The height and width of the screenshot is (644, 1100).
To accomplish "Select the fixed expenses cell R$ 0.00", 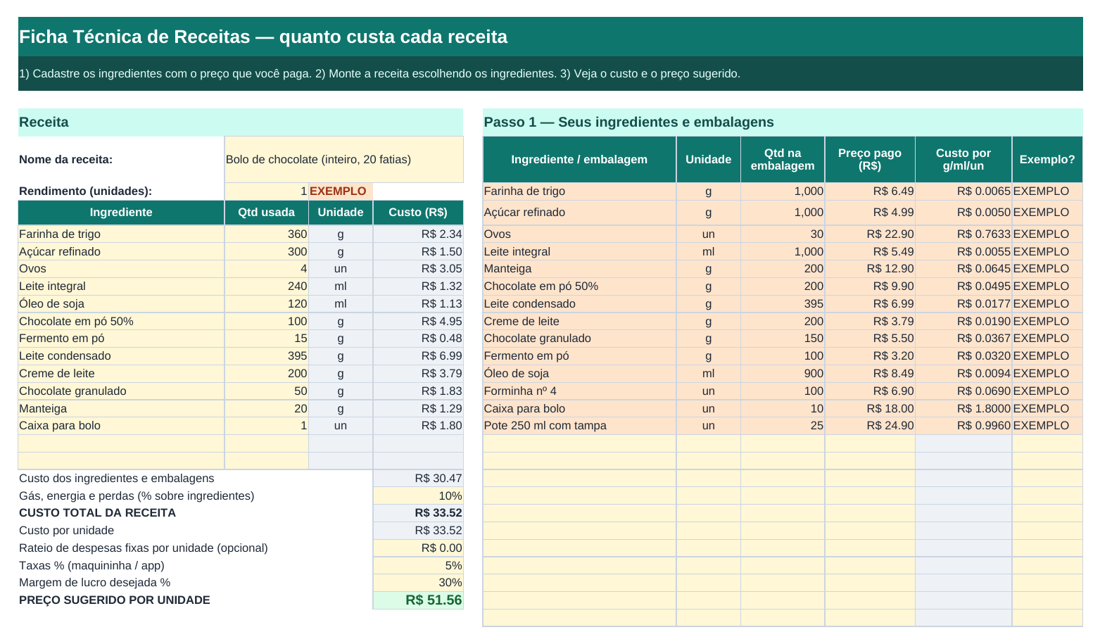I will point(418,548).
